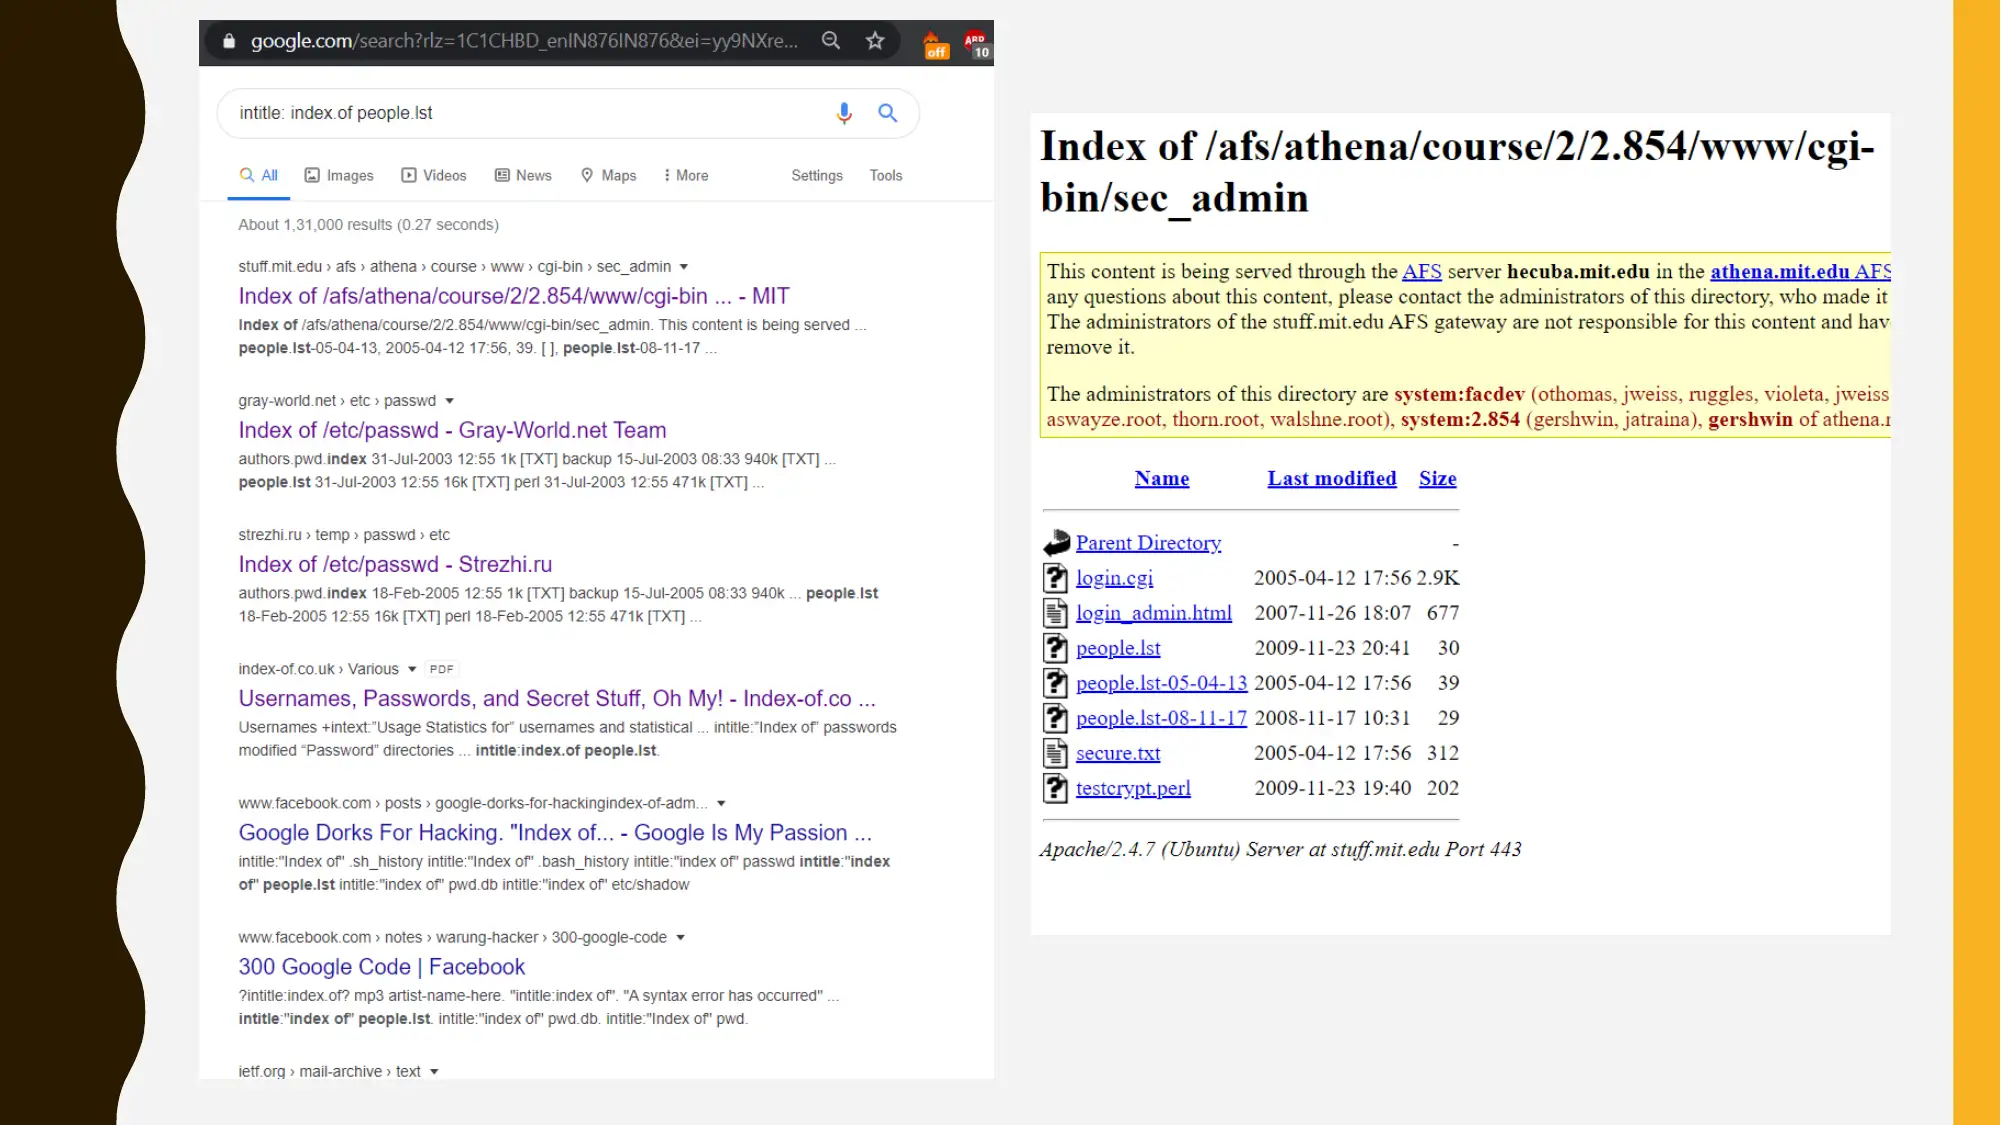Viewport: 2001px width, 1125px height.
Task: Click the athena.mit.edu AFS link
Action: [1800, 271]
